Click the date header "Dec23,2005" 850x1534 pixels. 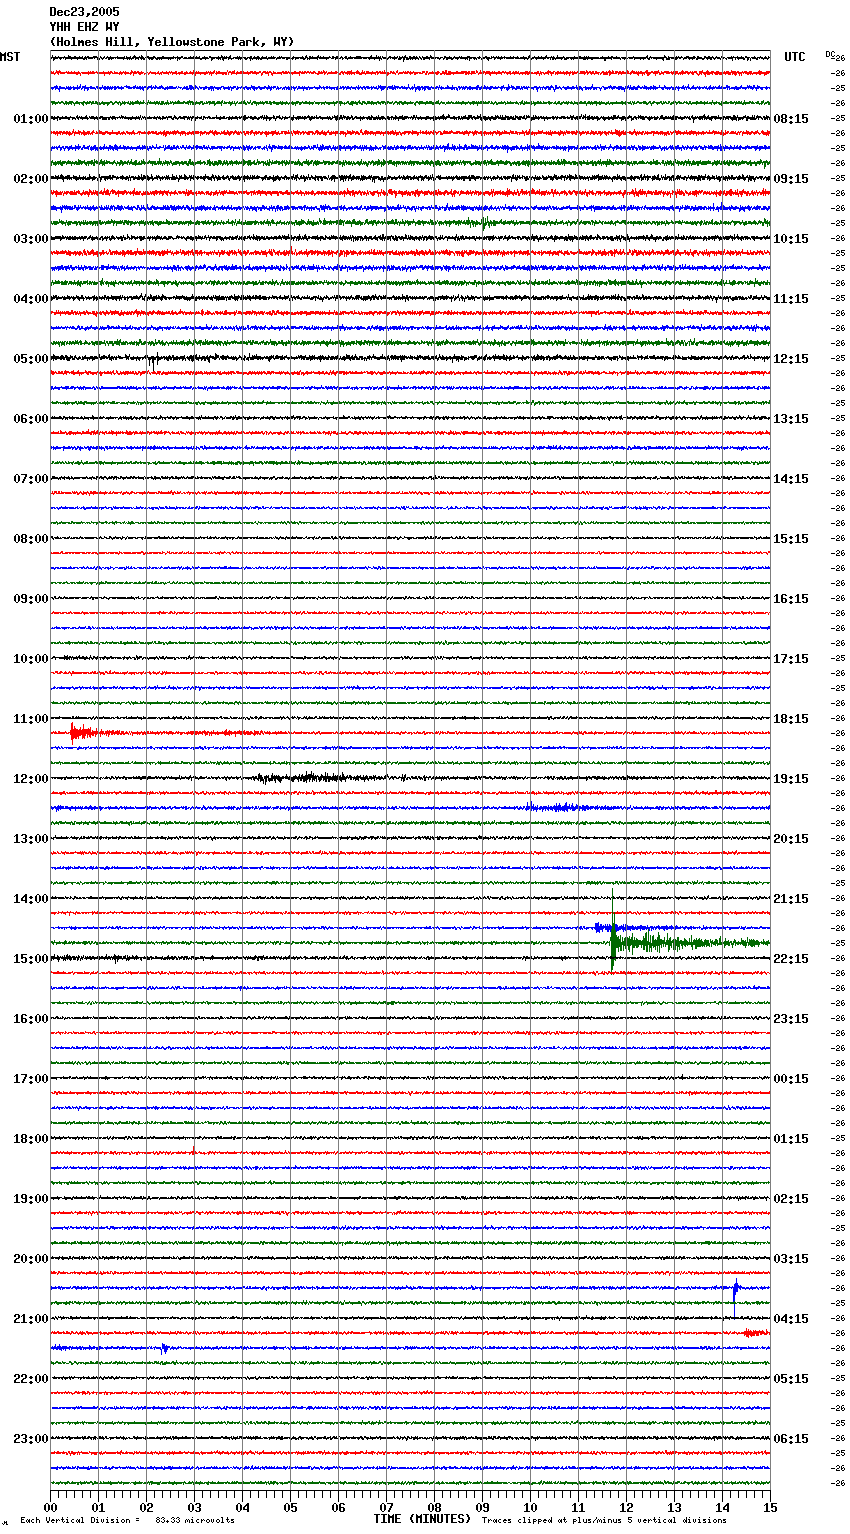coord(84,12)
